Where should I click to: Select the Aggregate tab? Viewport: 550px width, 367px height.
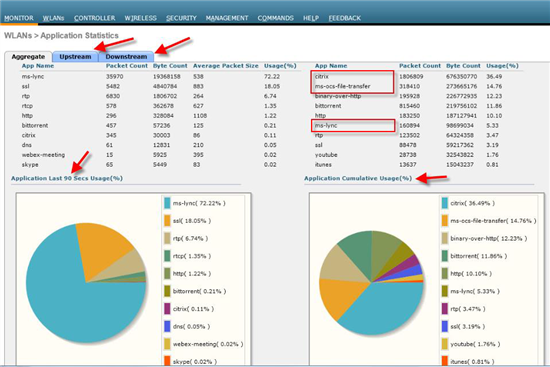(28, 56)
